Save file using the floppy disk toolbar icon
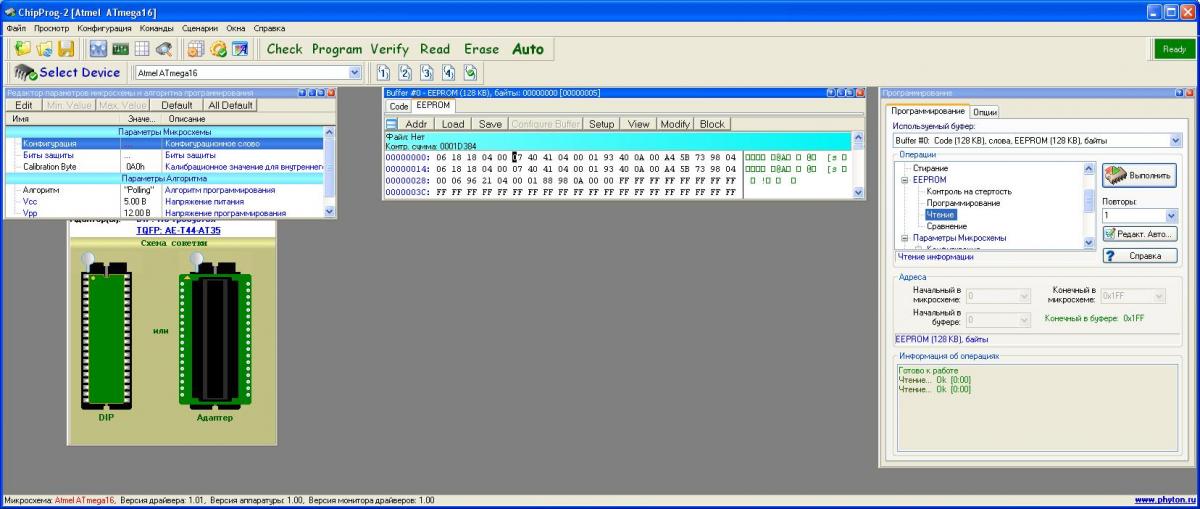 (x=66, y=48)
